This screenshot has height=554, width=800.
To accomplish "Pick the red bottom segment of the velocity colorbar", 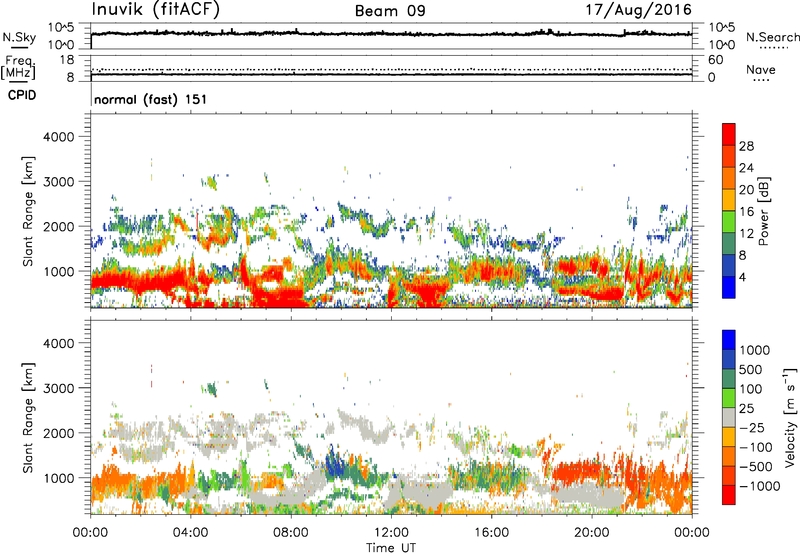I will (x=729, y=495).
